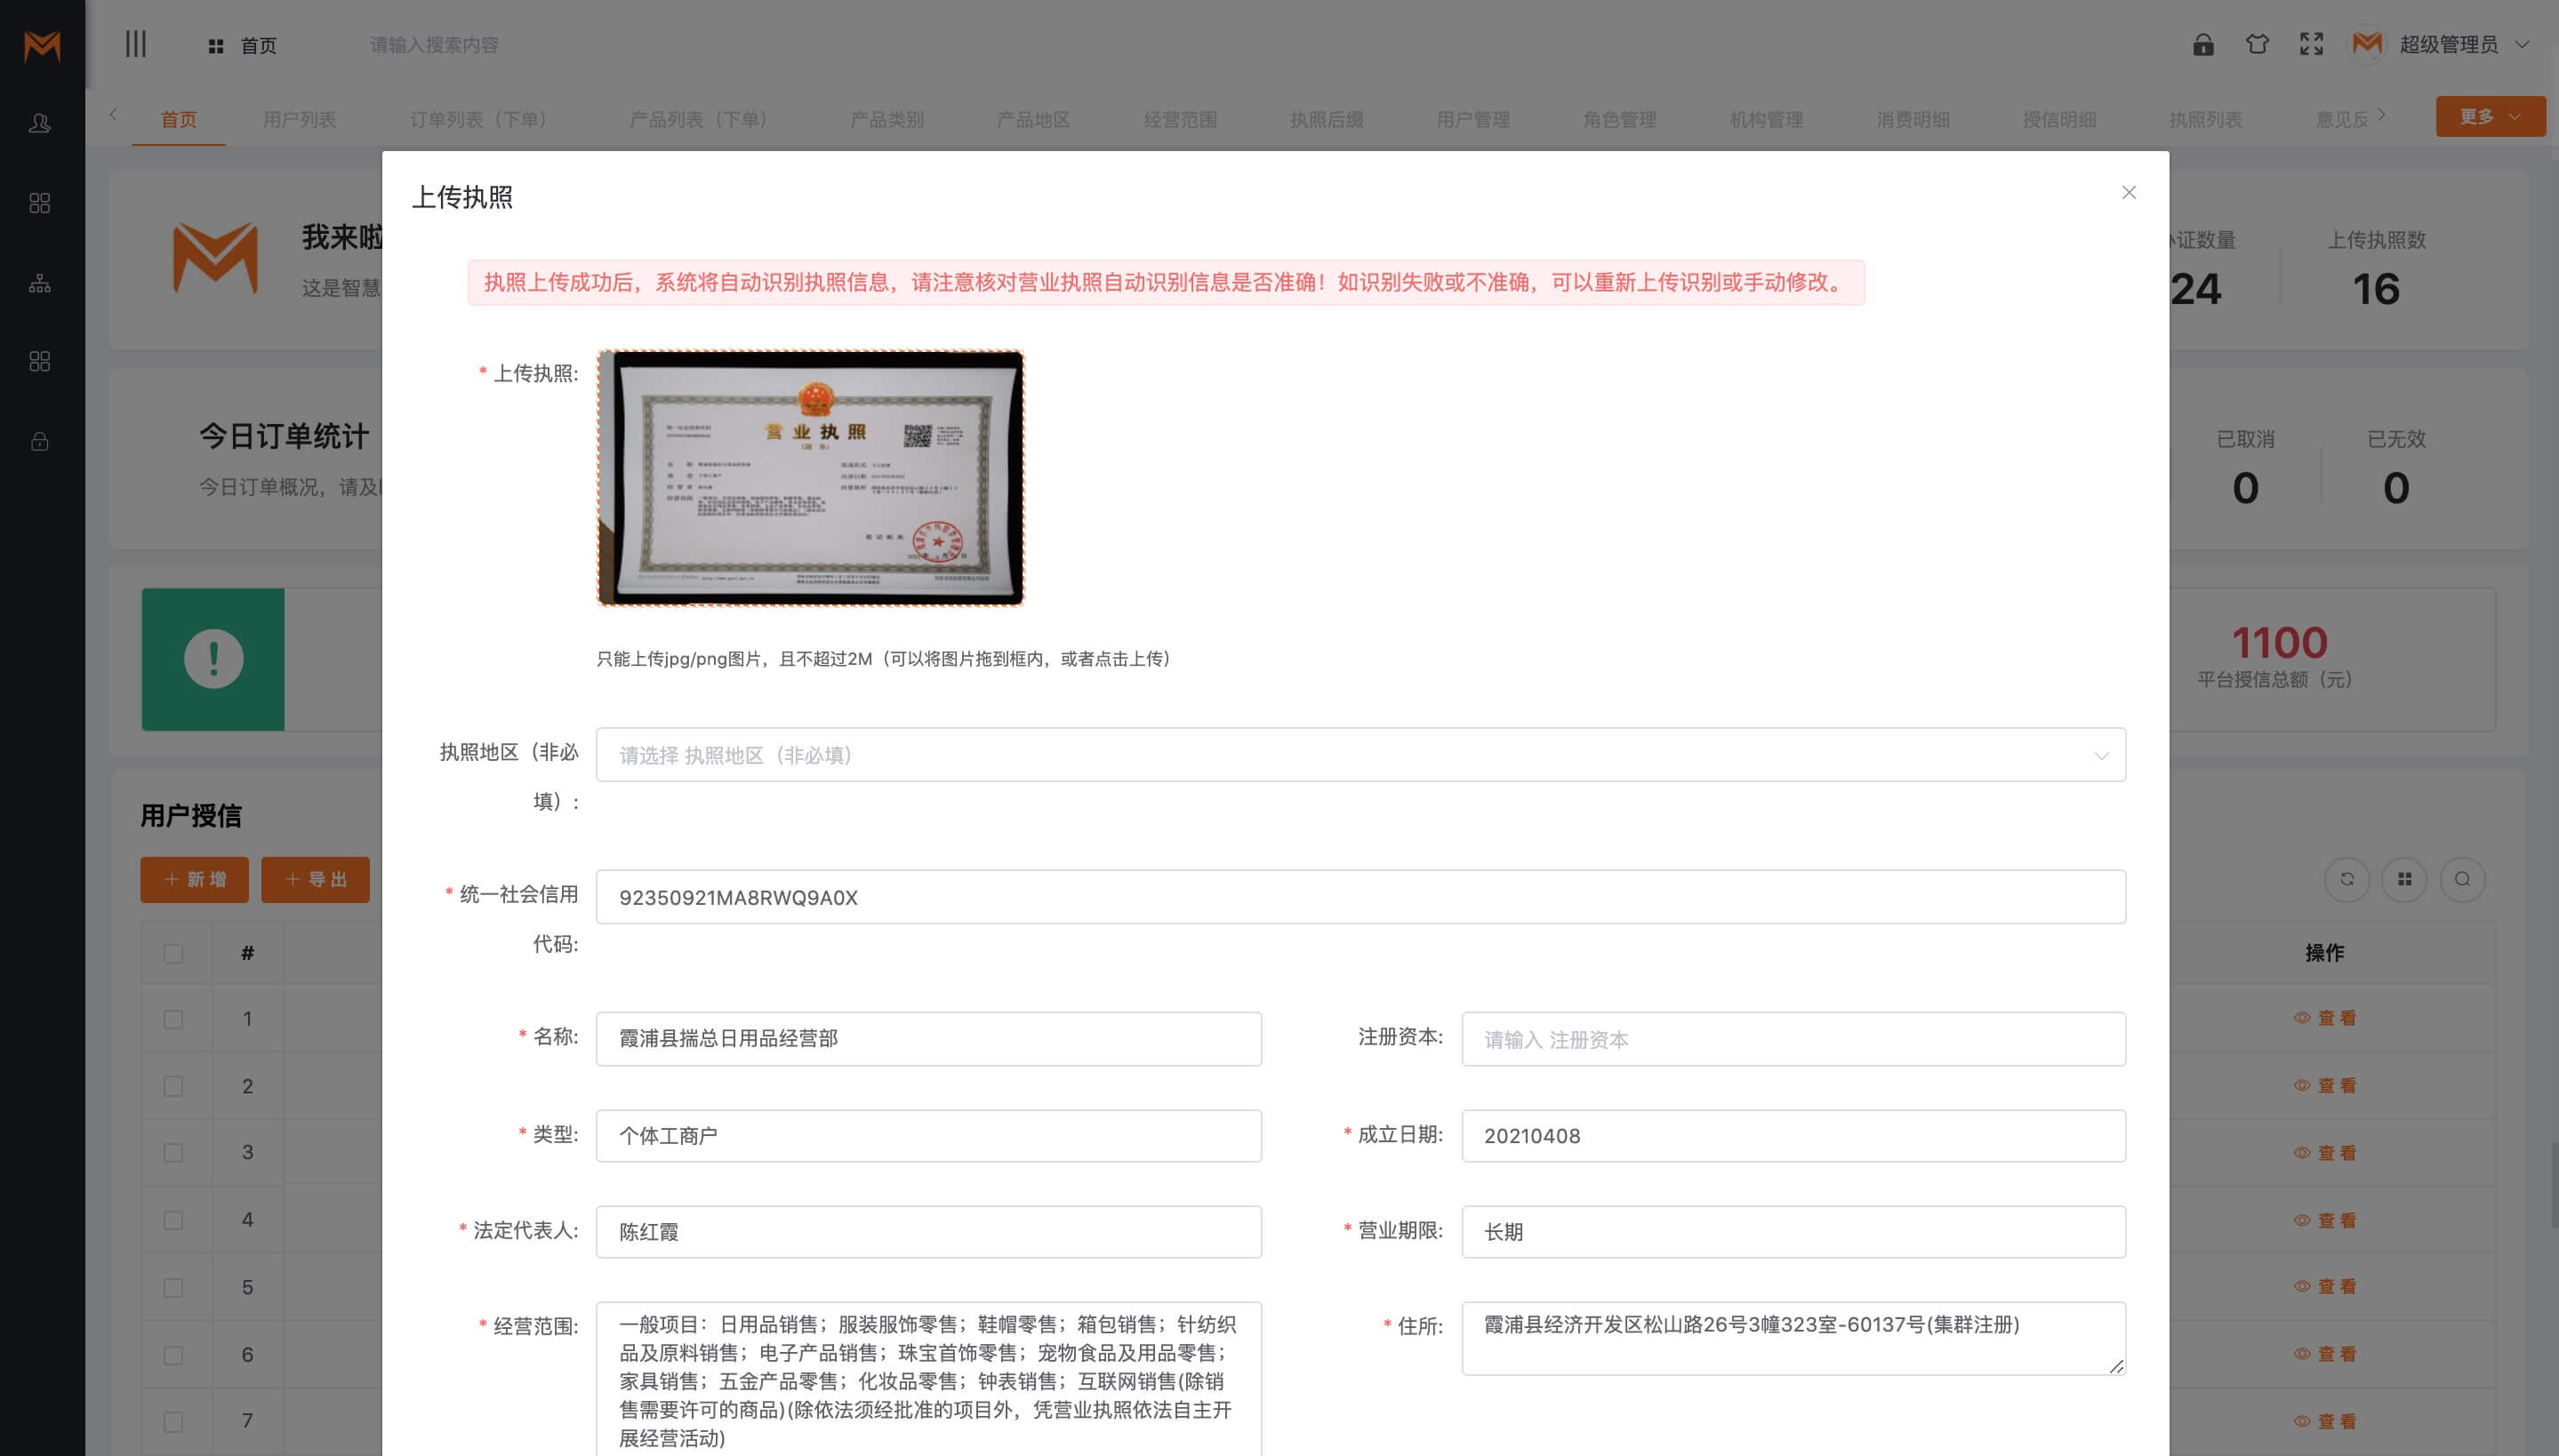Click the refresh icon above the table

click(x=2346, y=879)
